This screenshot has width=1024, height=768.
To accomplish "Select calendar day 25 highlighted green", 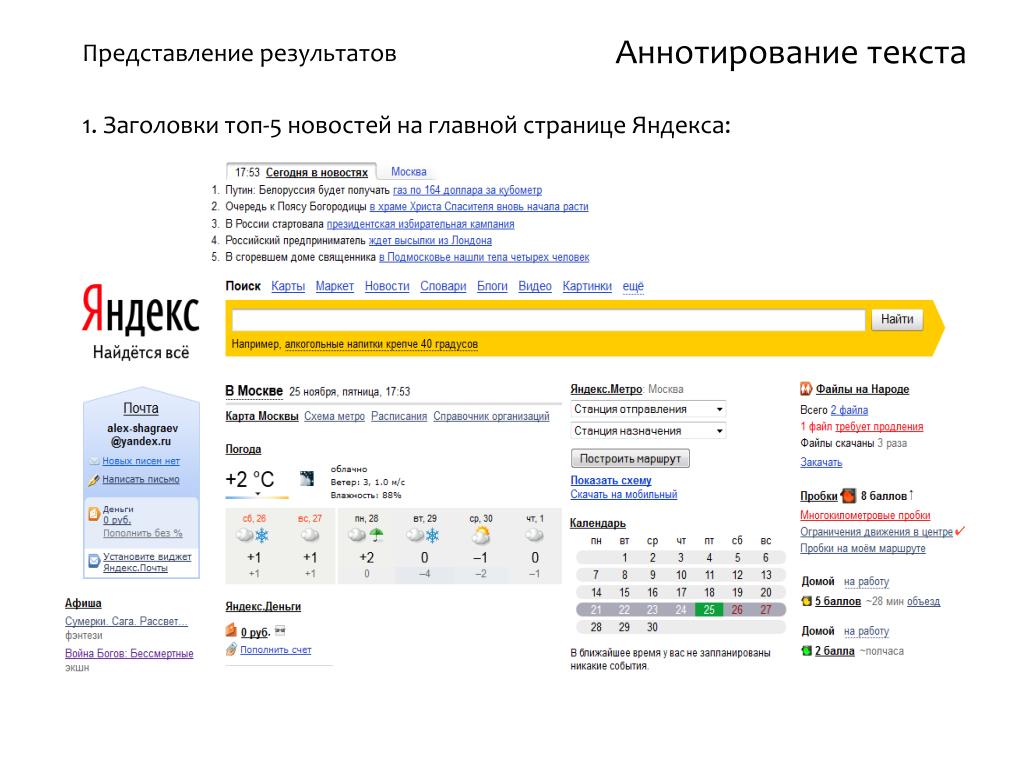I will pyautogui.click(x=709, y=609).
